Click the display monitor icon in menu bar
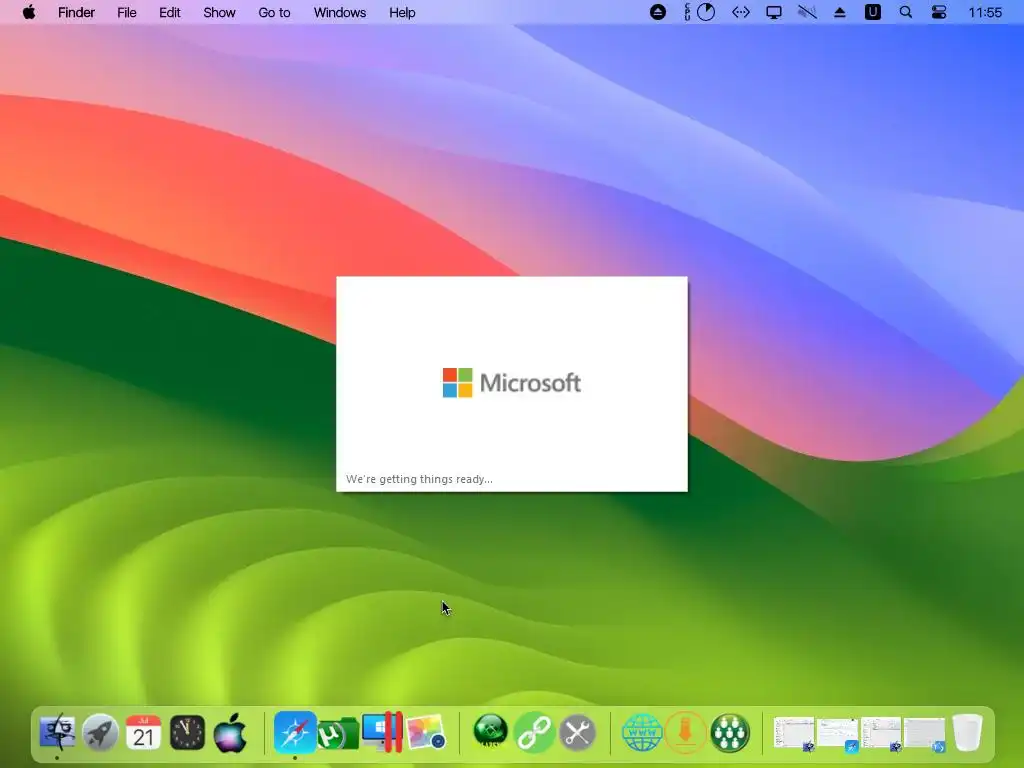1024x768 pixels. 774,12
